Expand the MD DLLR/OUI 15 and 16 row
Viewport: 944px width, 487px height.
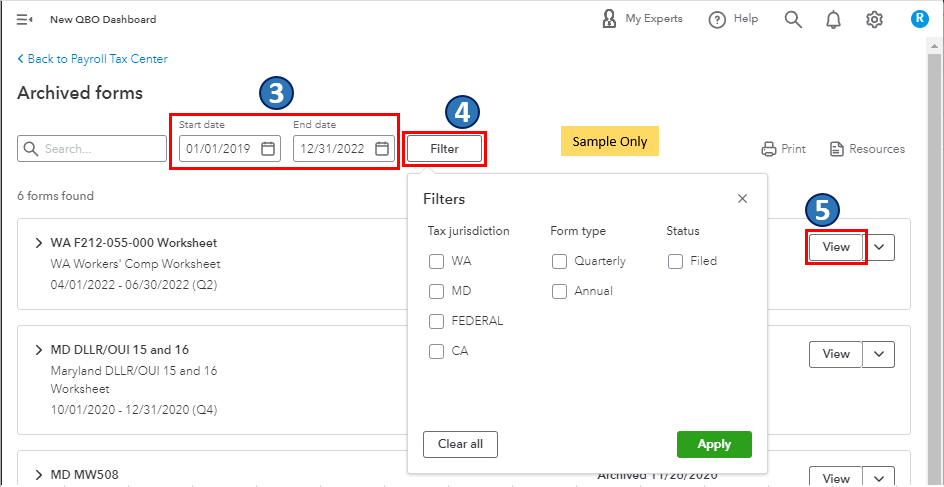click(39, 350)
